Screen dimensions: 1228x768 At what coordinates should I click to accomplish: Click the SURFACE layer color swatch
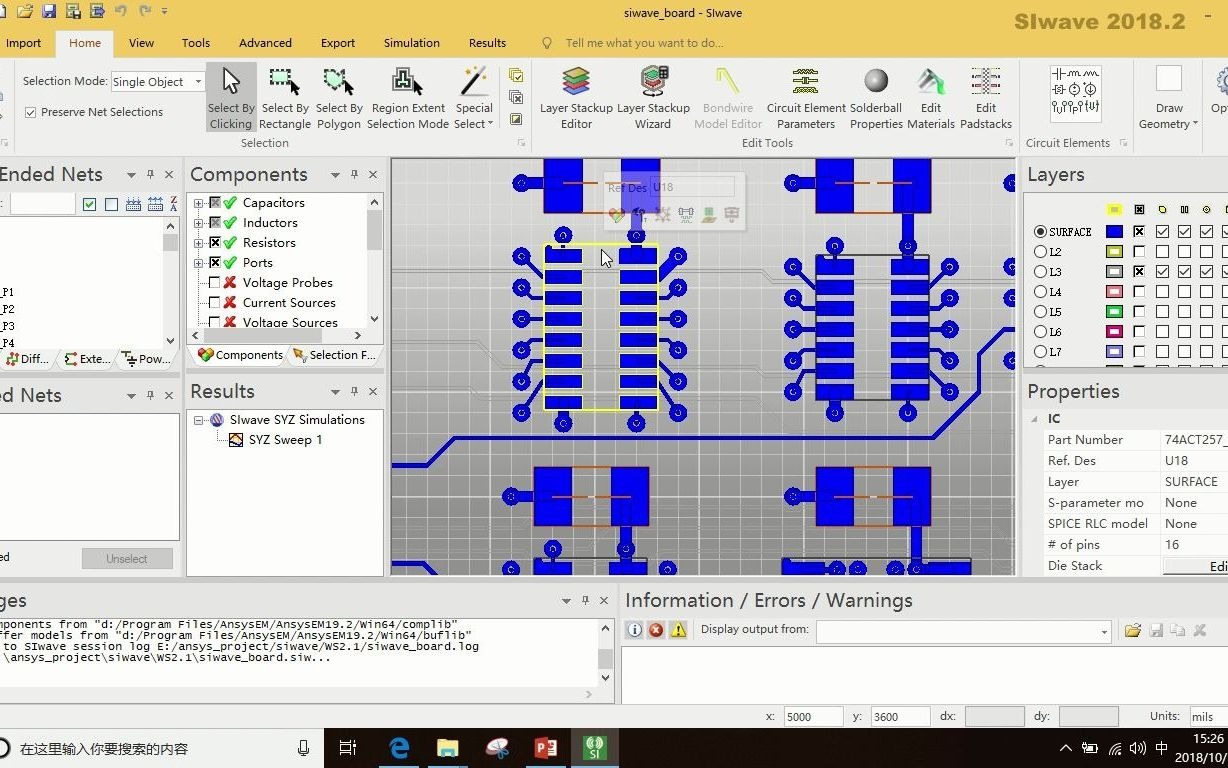1114,232
